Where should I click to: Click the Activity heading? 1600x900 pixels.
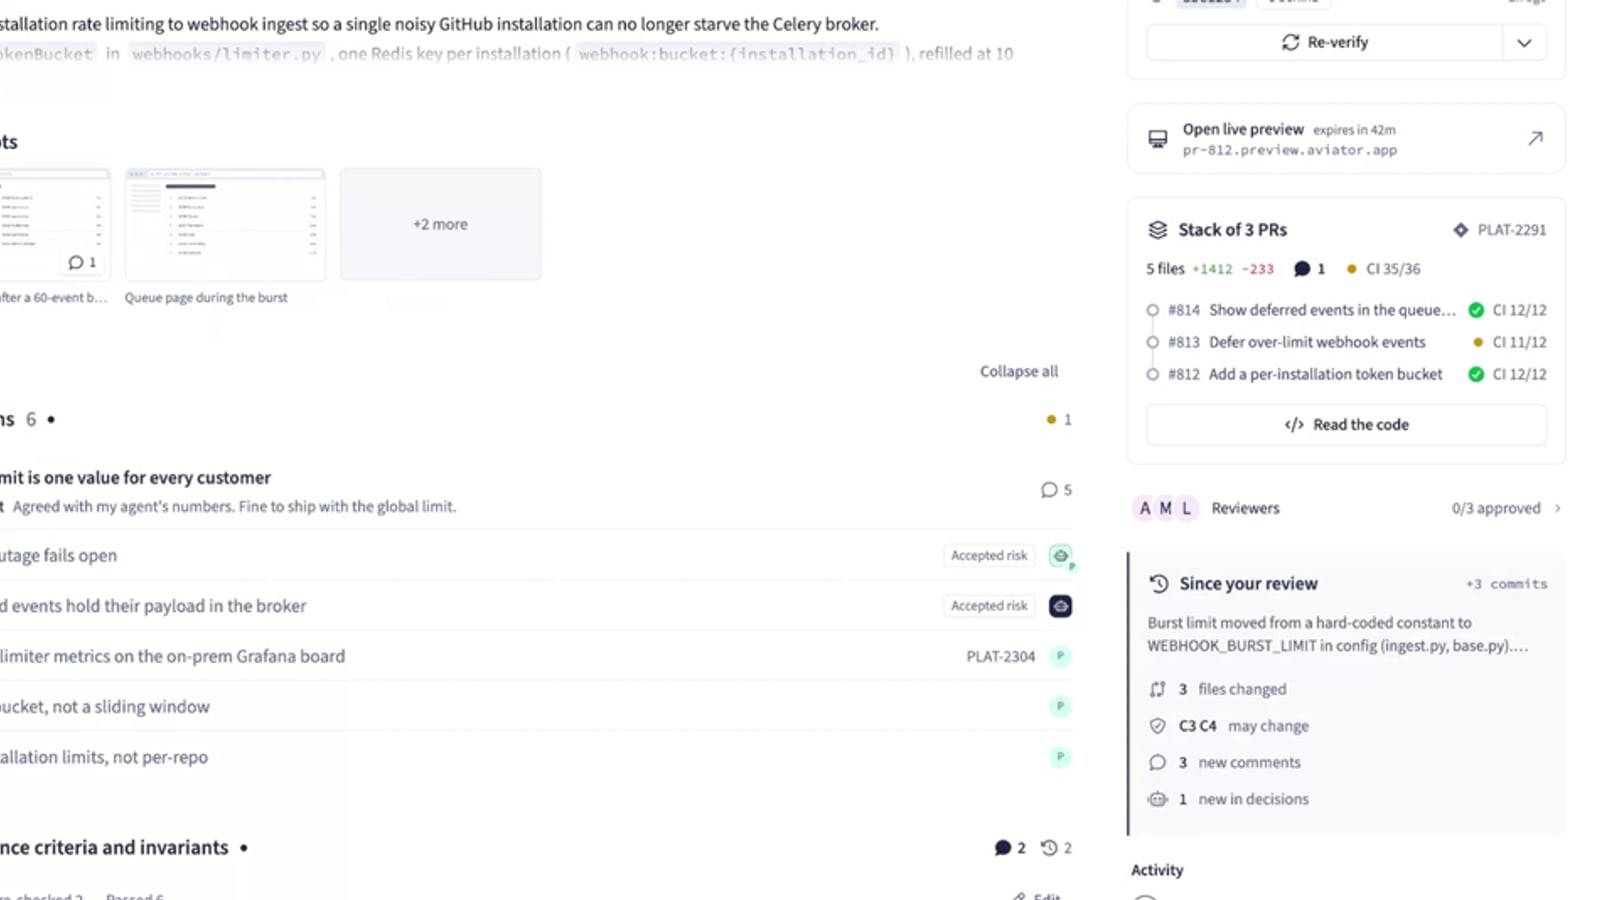click(x=1157, y=870)
